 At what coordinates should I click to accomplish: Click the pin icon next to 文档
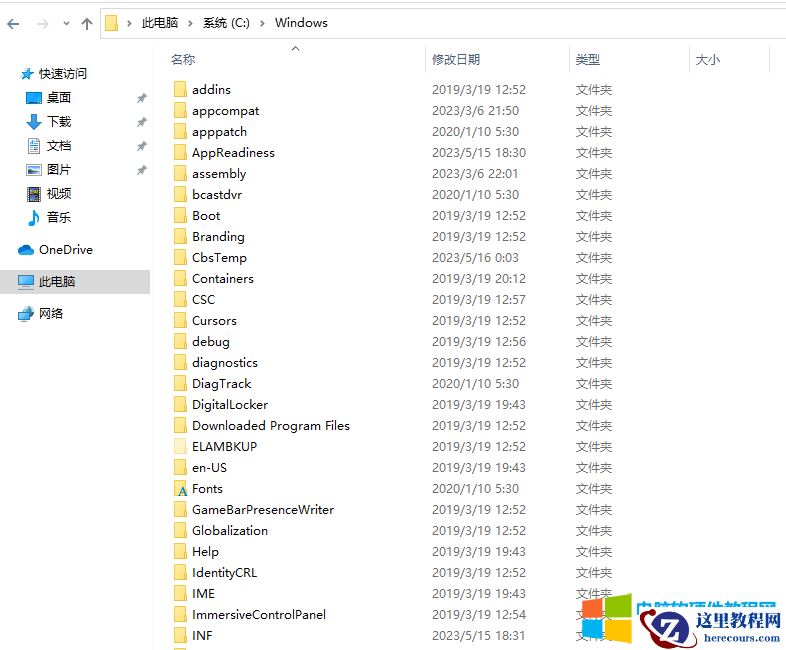pyautogui.click(x=142, y=146)
